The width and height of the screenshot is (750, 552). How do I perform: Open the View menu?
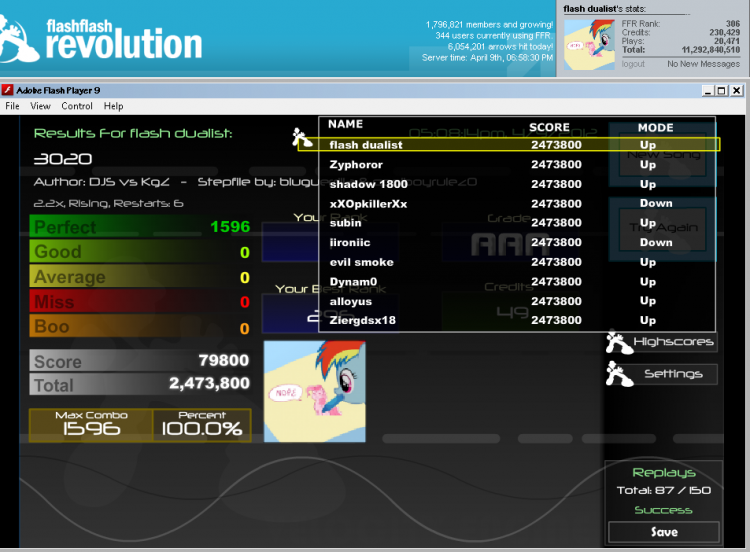click(x=40, y=106)
